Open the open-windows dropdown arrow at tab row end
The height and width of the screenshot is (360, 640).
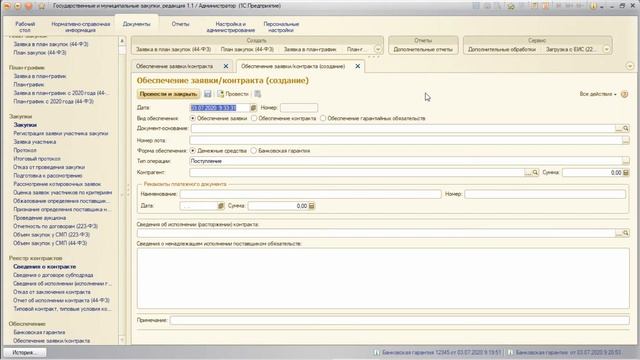pos(630,66)
